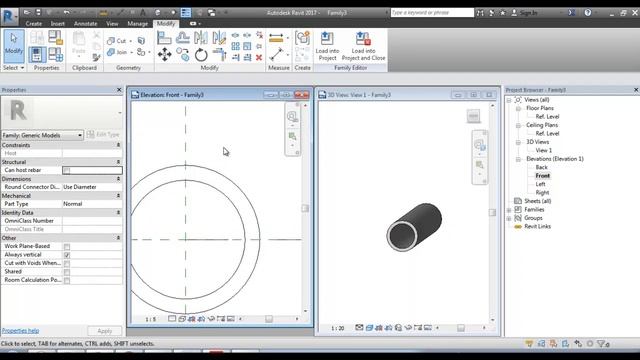The width and height of the screenshot is (640, 360).
Task: Toggle Can host rebar checkbox
Action: click(67, 170)
